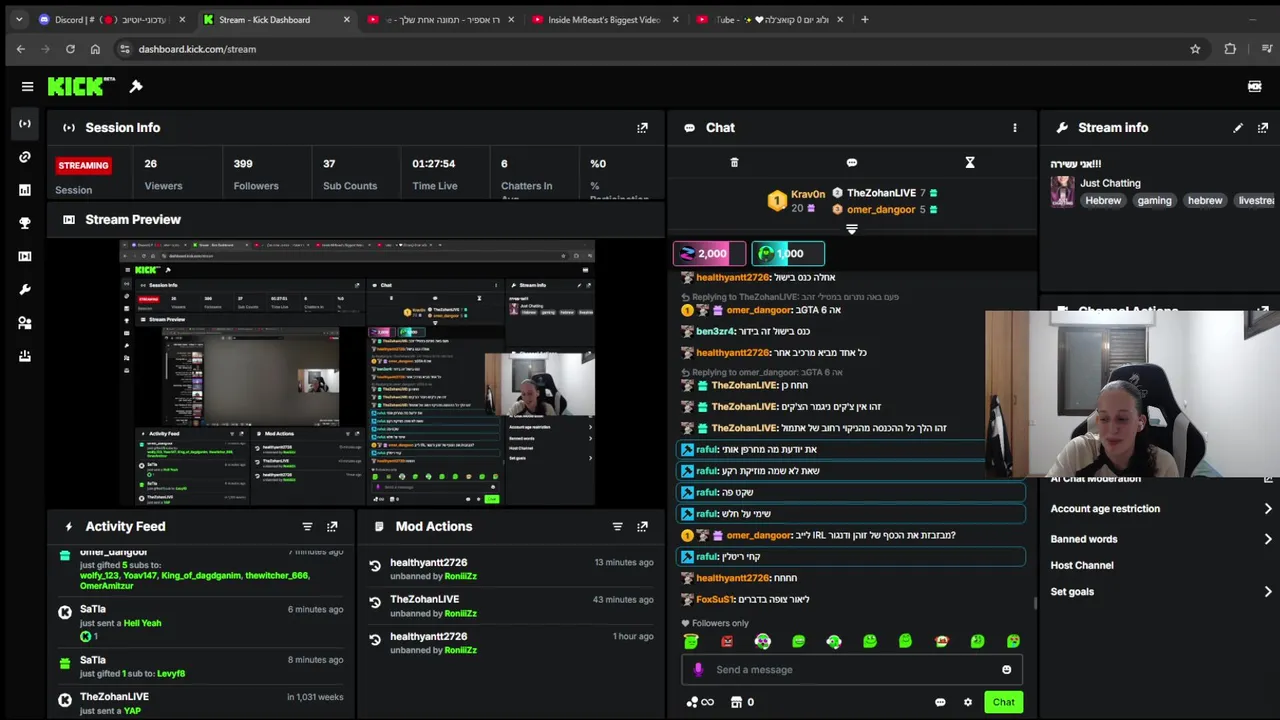Click the 2,000 points goal bar
The image size is (1280, 720).
coord(709,254)
